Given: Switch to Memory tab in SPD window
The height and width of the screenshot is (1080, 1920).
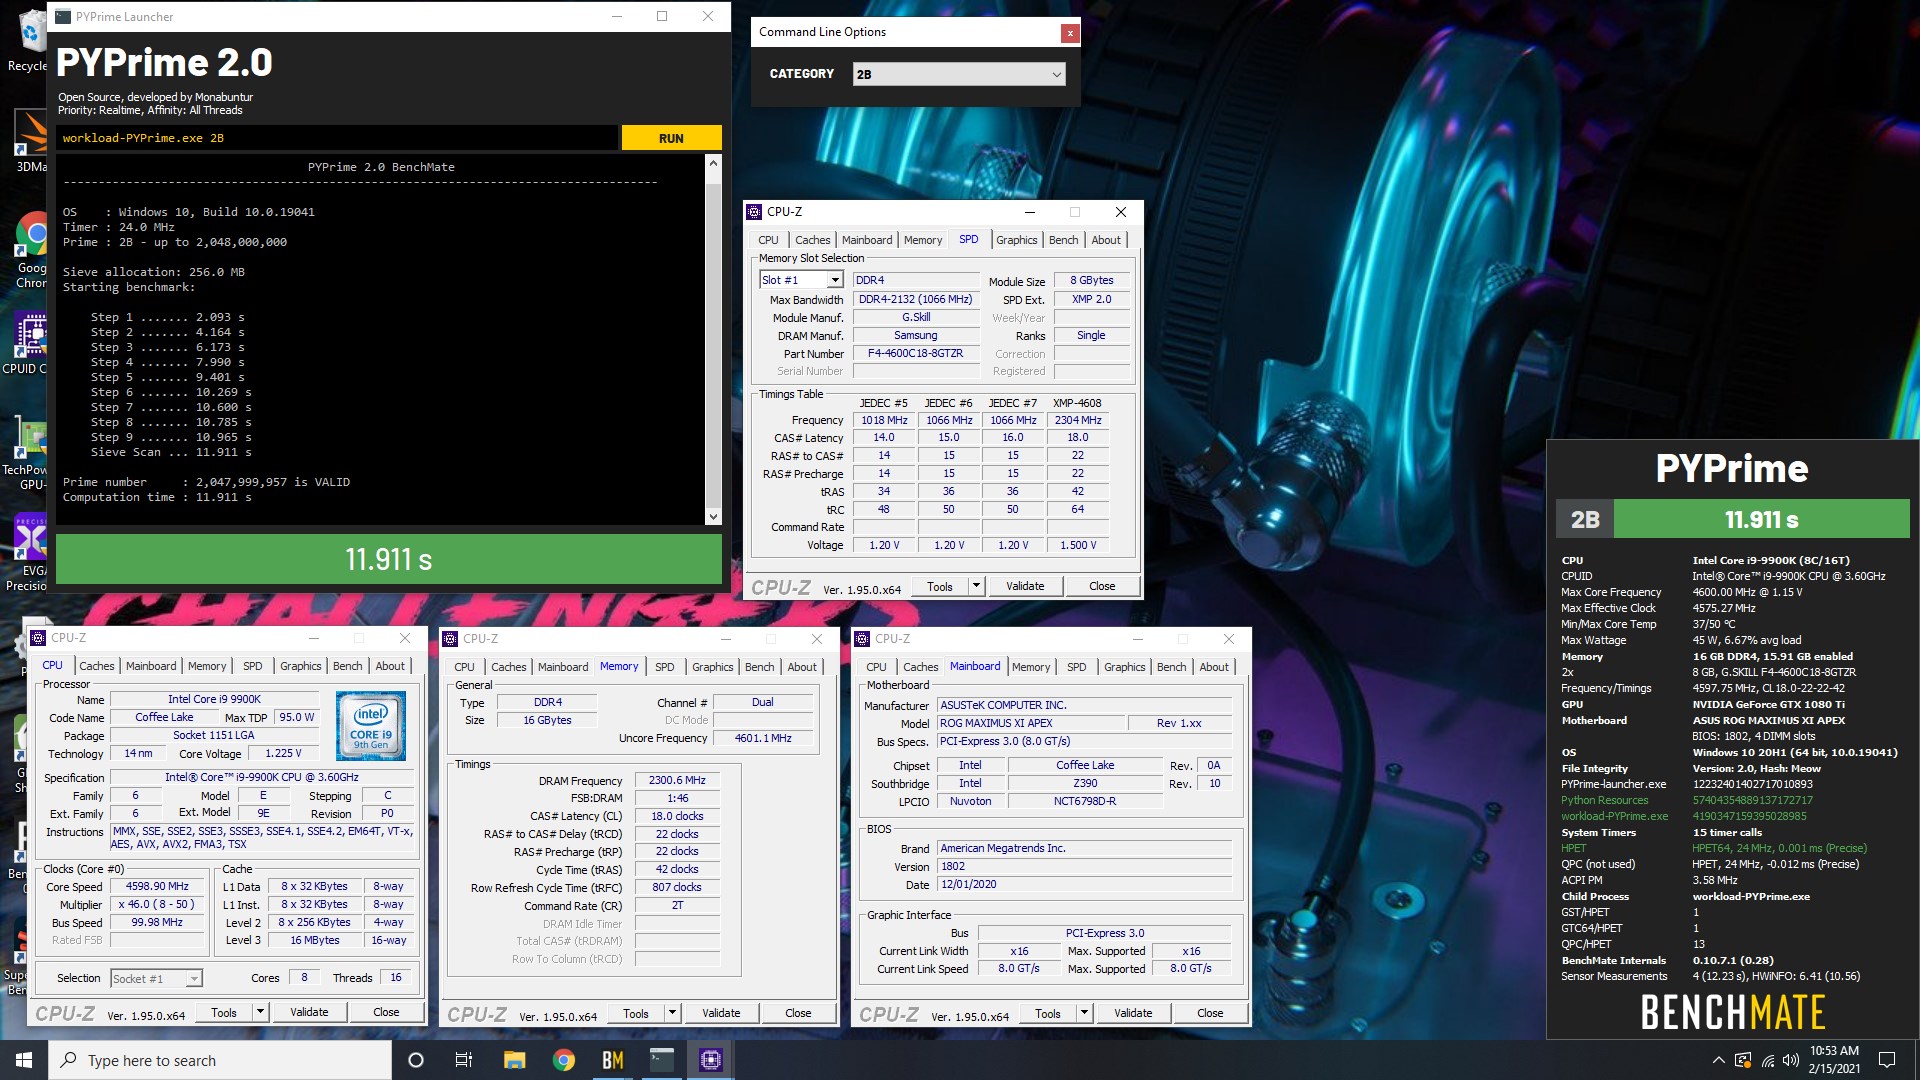Looking at the screenshot, I should tap(922, 240).
